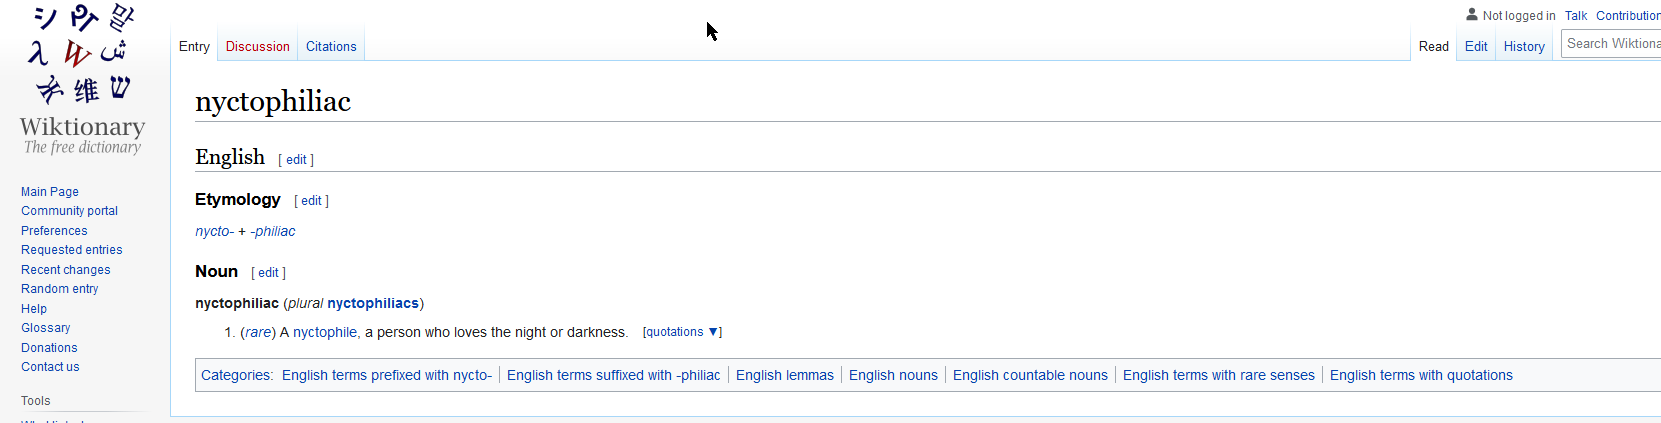Open the Glossary sidebar link
1661x423 pixels.
[46, 328]
